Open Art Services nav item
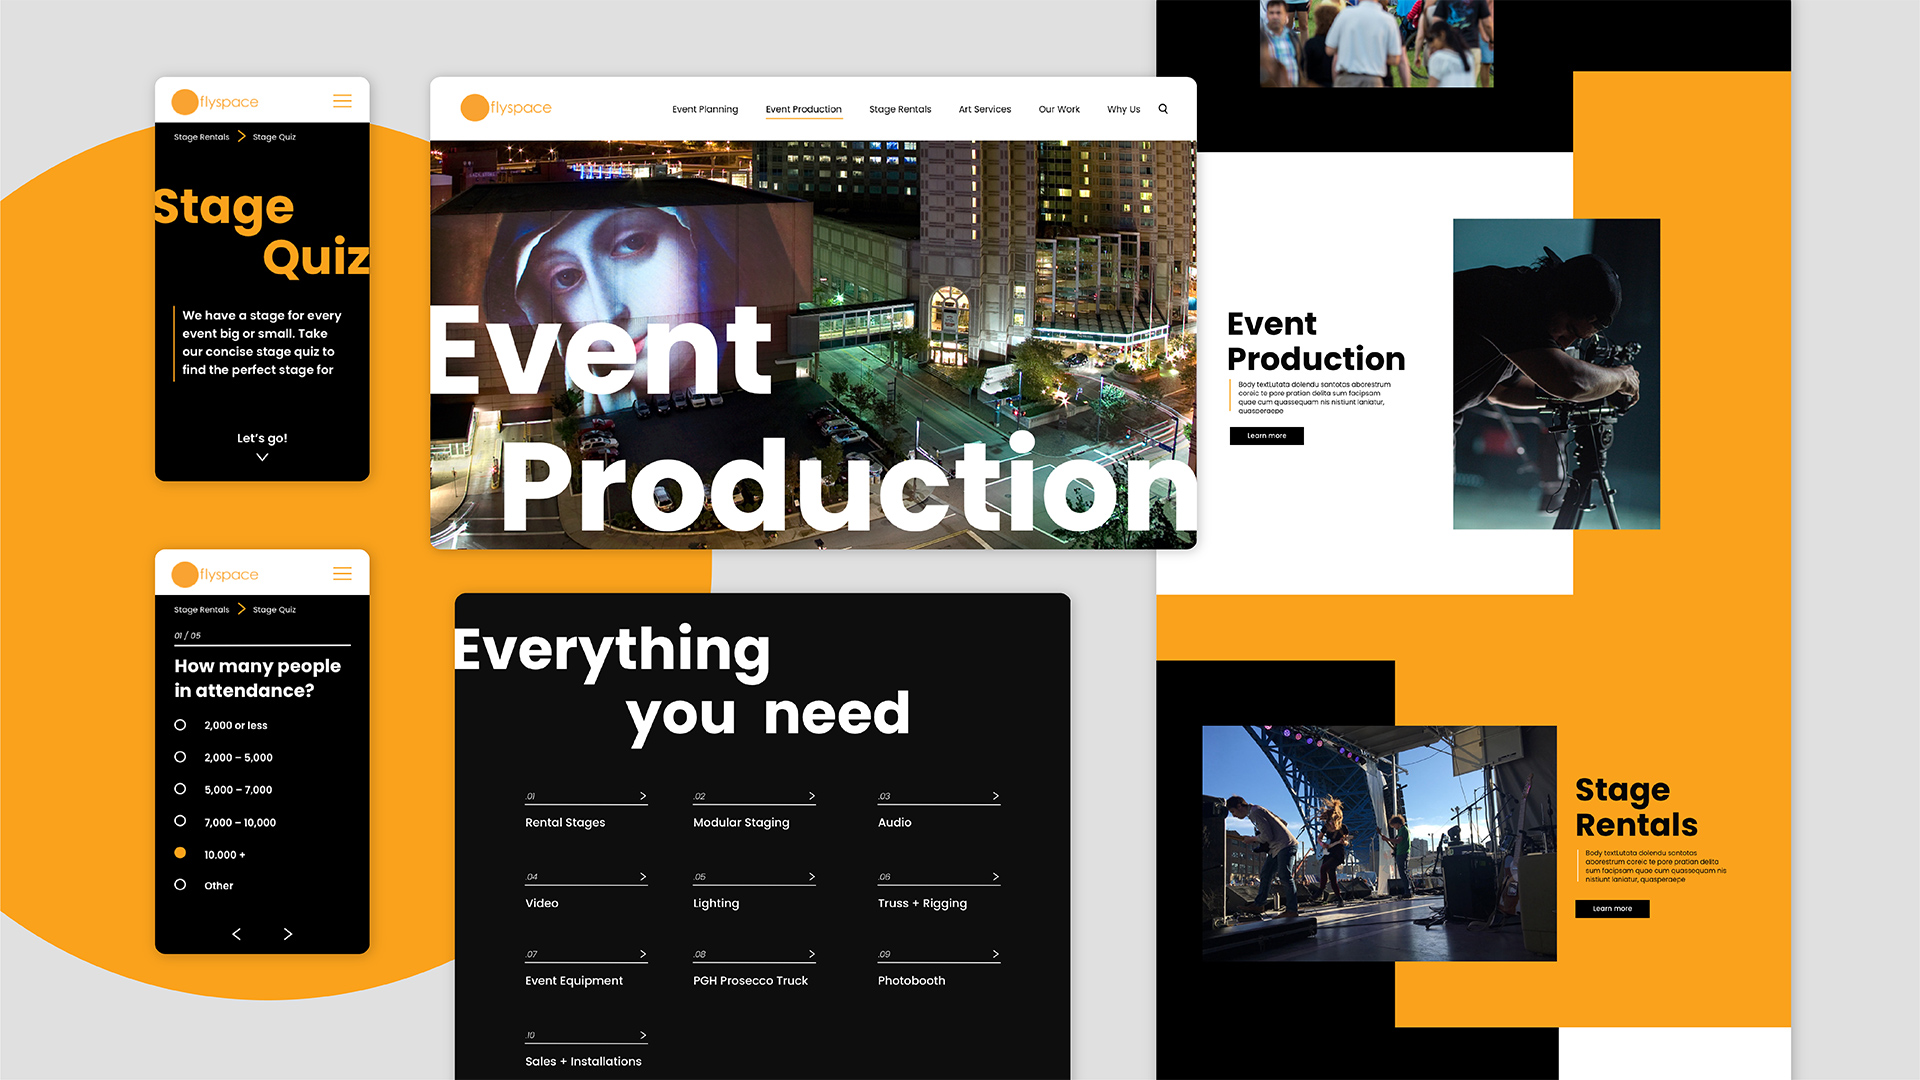Screen dimensions: 1920x1080 (985, 109)
